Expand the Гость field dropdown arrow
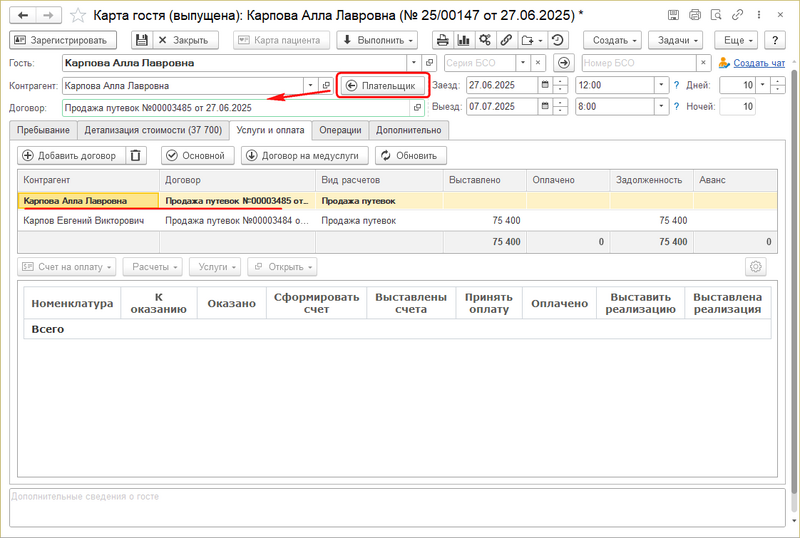 pyautogui.click(x=413, y=63)
